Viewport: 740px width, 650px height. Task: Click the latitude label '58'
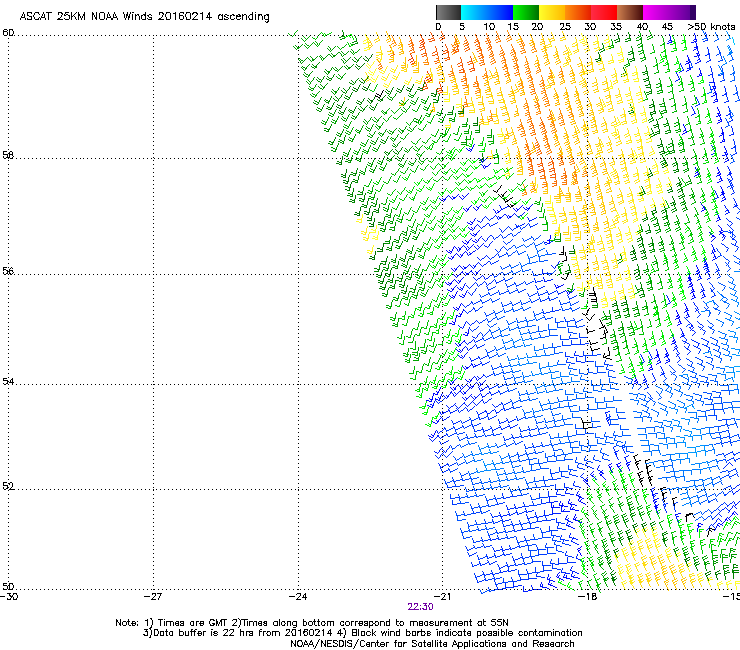(x=8, y=155)
